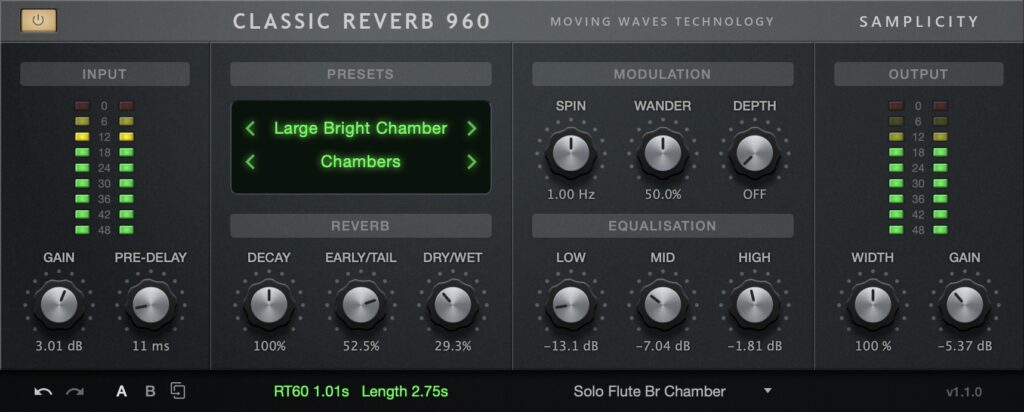Click the DECAY knob
The width and height of the screenshot is (1024, 412).
268,304
